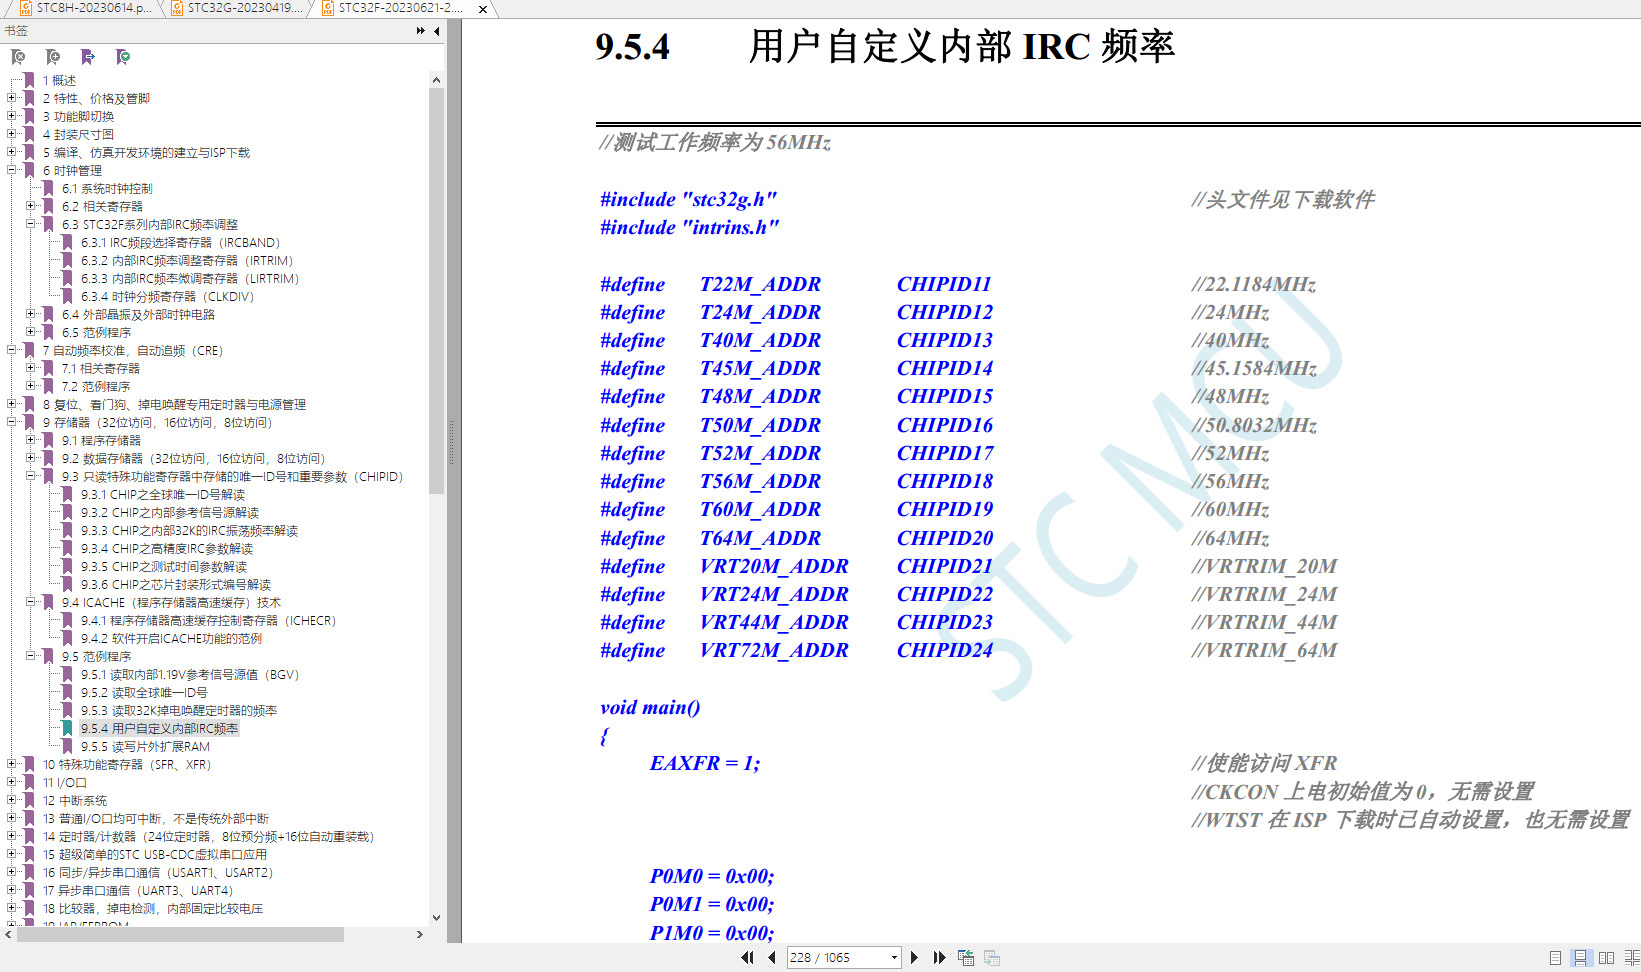This screenshot has height=972, width=1641.
Task: Click the bookmarks panel vertical scrollbar thumb
Action: coord(436,290)
